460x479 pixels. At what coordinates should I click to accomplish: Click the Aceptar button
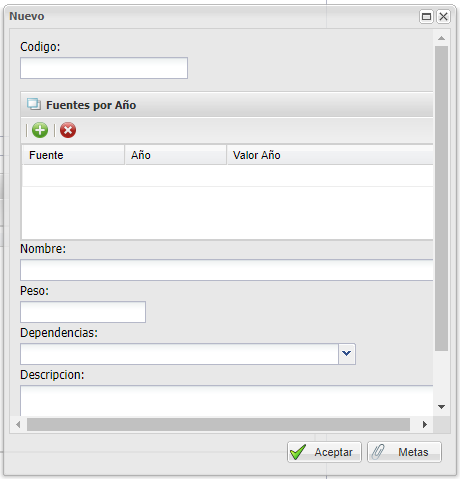[324, 452]
